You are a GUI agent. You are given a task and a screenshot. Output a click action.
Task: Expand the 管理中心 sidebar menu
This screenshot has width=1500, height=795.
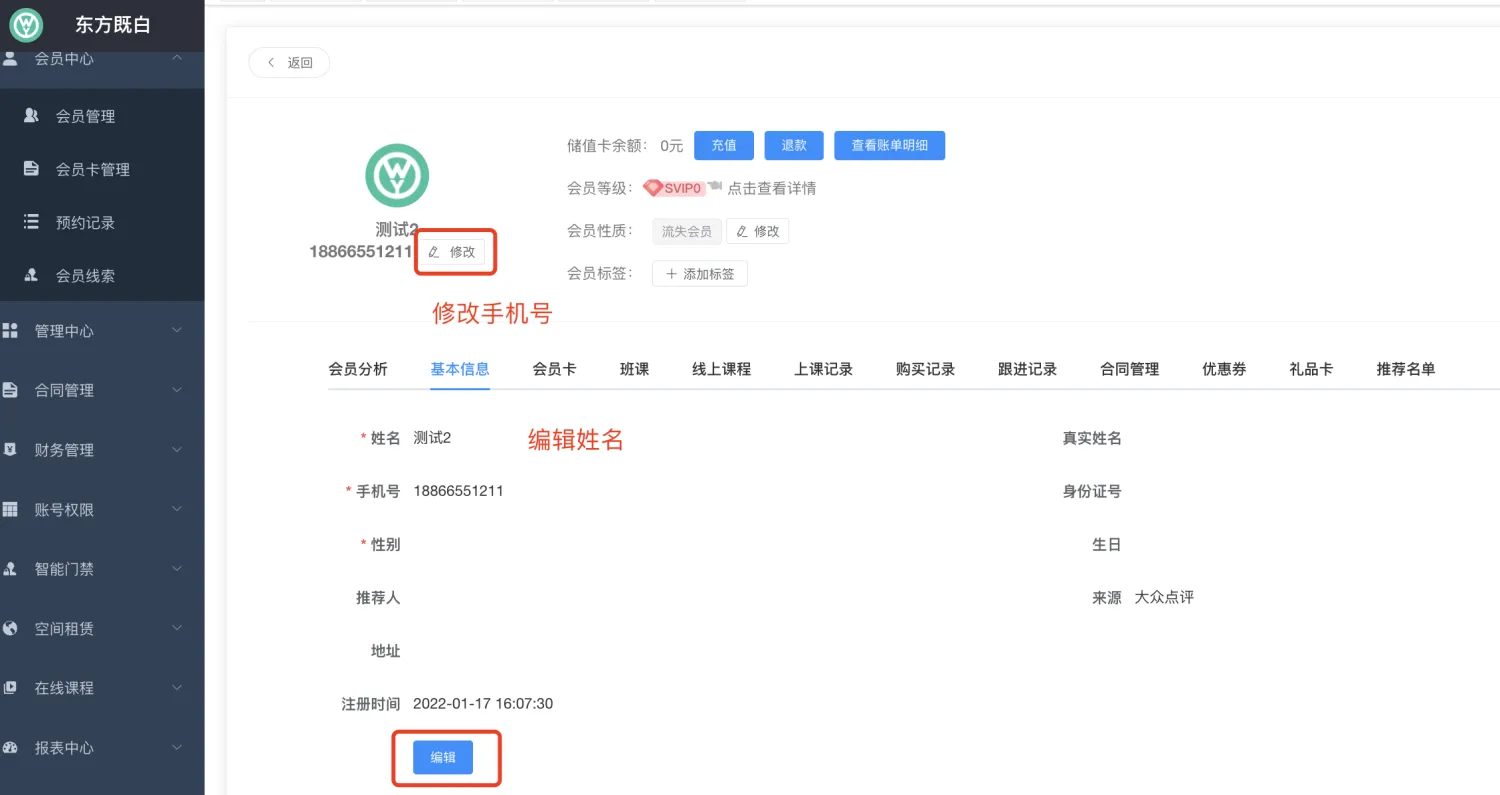177,331
